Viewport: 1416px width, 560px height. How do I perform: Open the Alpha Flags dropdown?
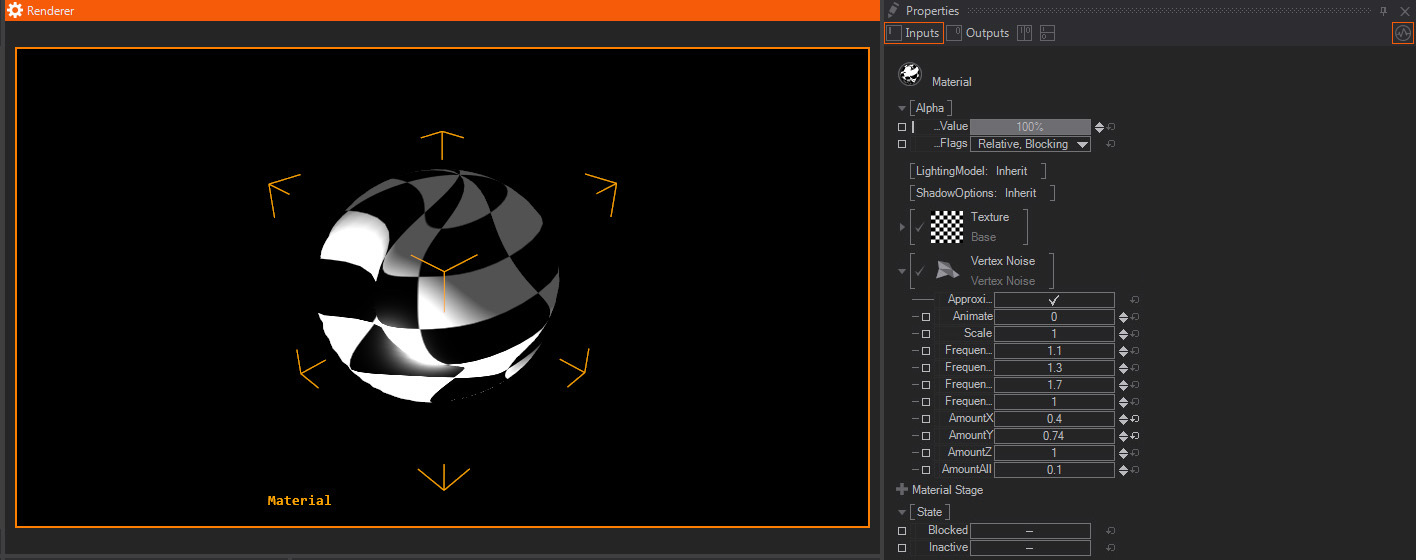pos(1030,144)
